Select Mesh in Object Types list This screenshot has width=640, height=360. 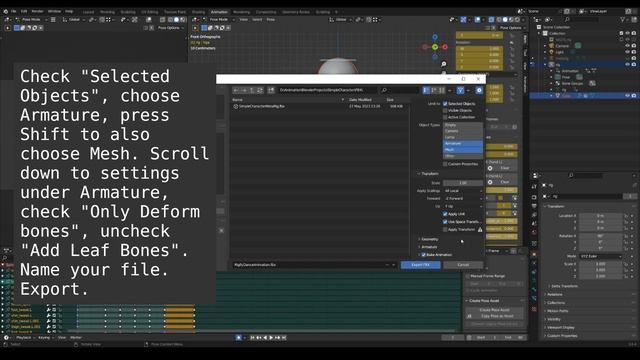pyautogui.click(x=463, y=149)
